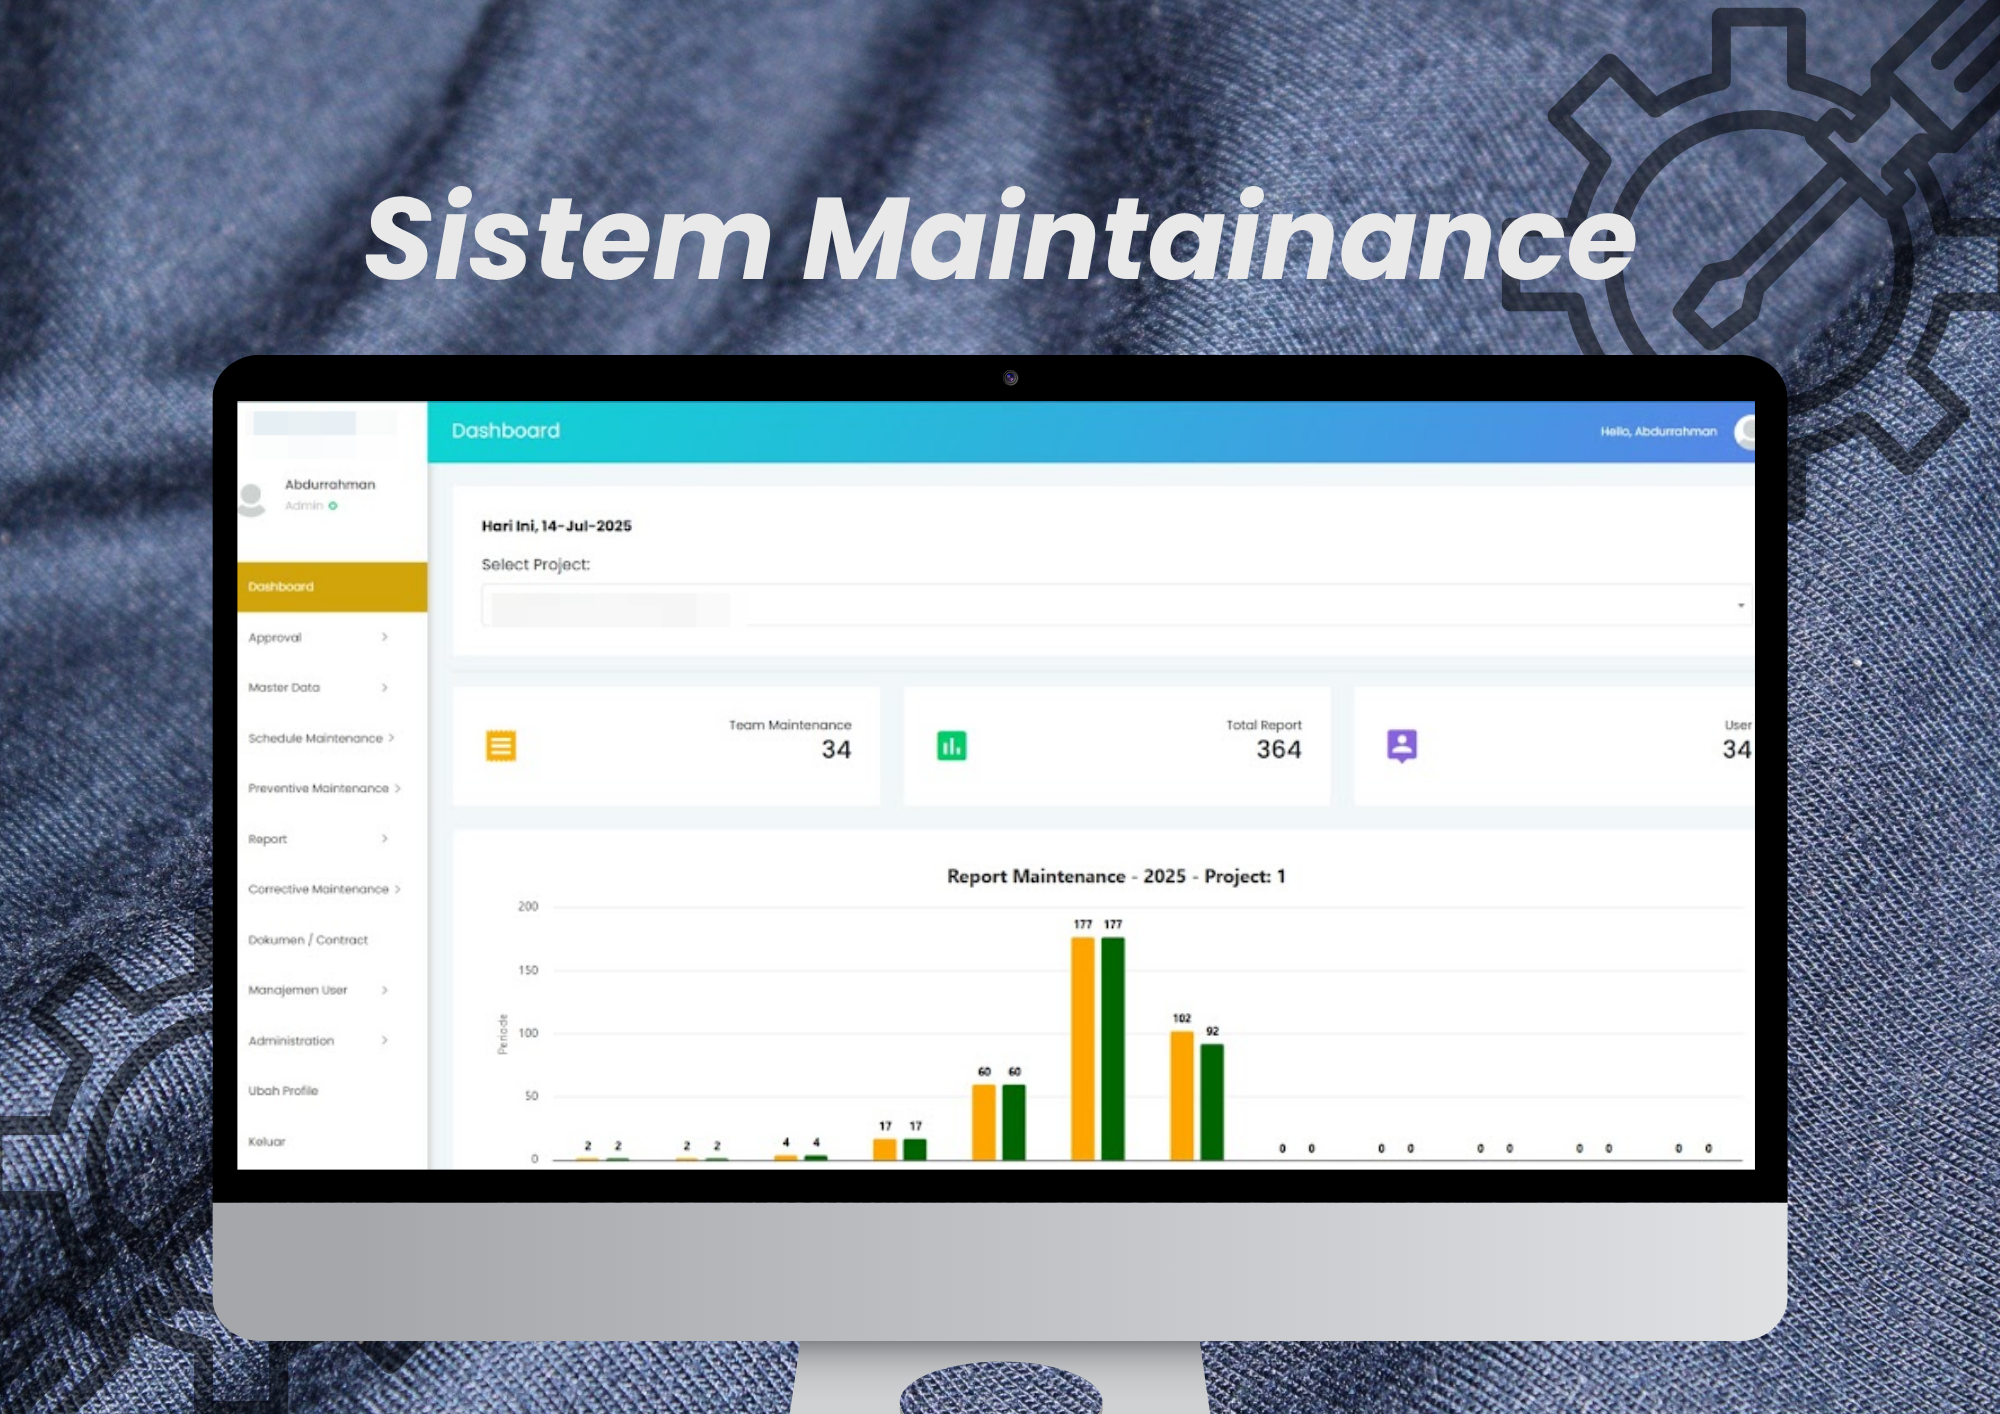2000x1414 pixels.
Task: Click the green status indicator next to Admin
Action: [x=332, y=506]
